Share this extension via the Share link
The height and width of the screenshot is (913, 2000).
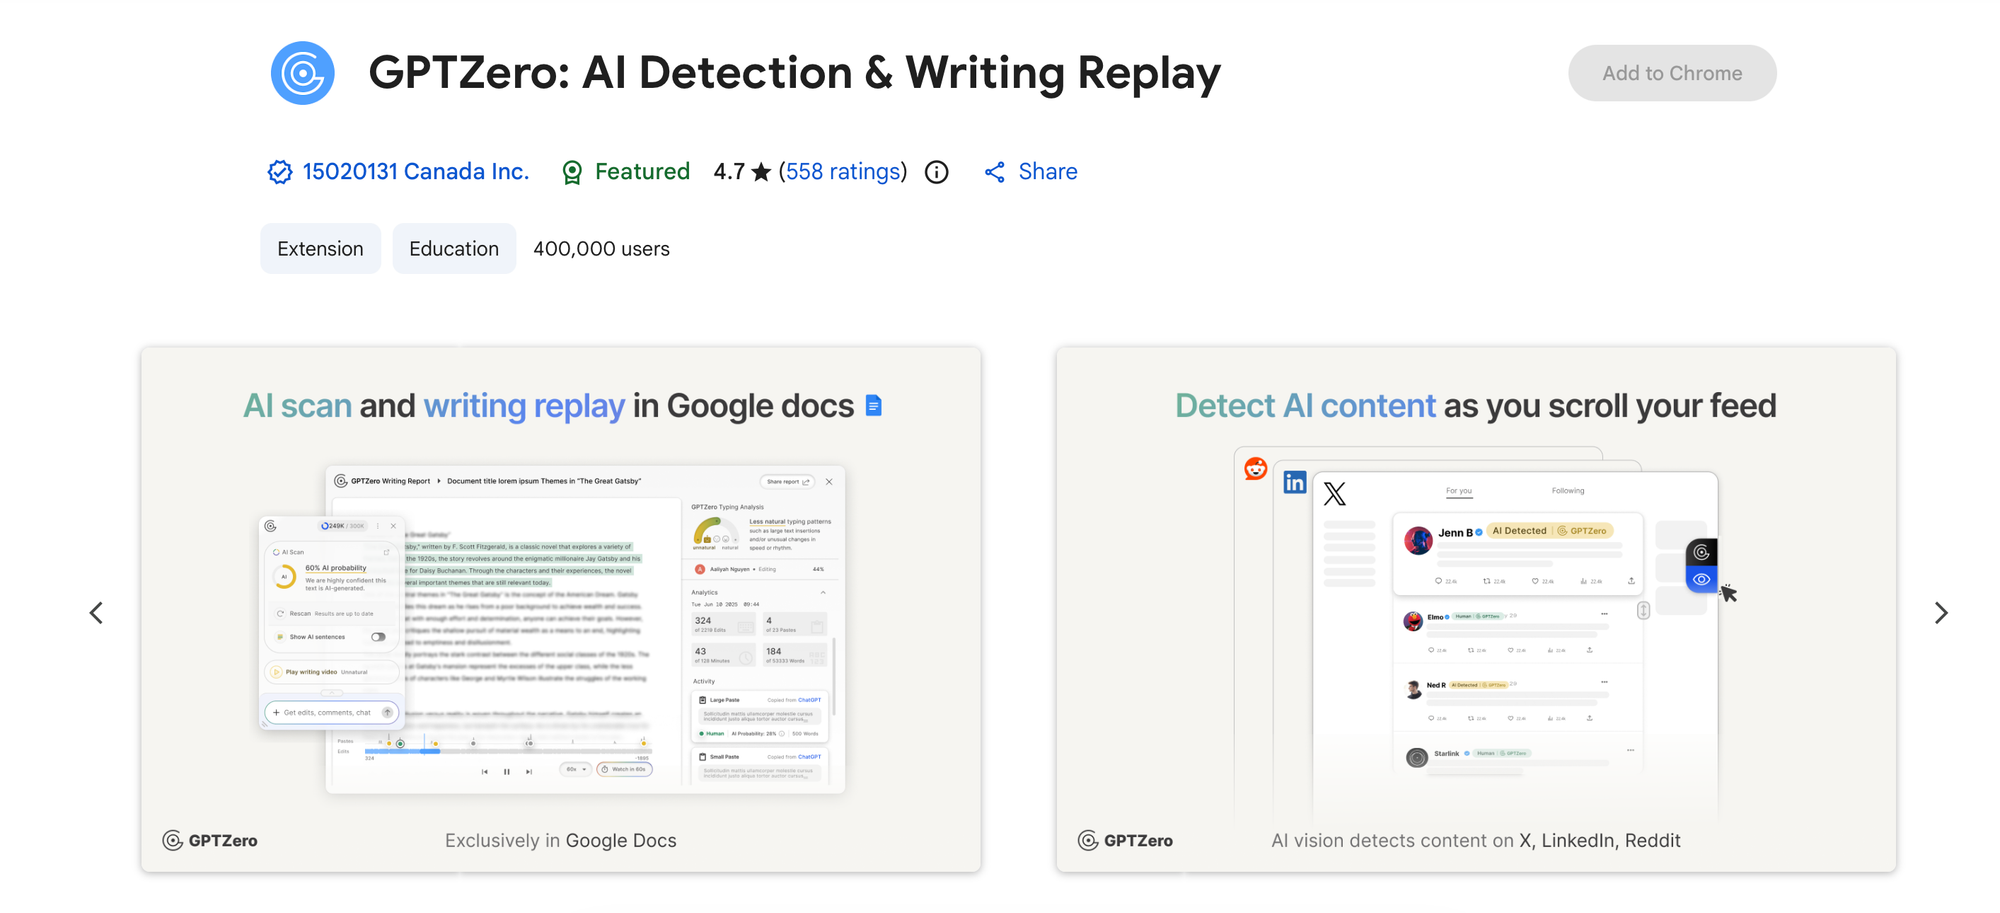click(1031, 172)
